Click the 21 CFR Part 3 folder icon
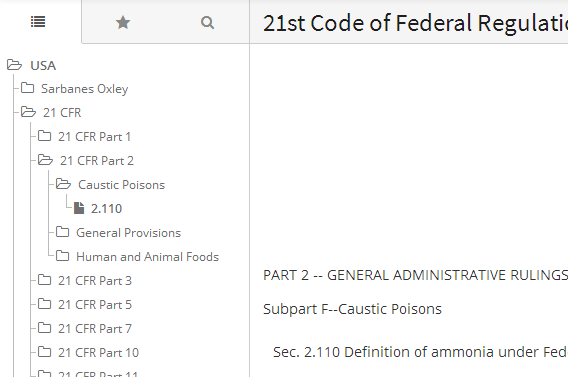 (45, 280)
